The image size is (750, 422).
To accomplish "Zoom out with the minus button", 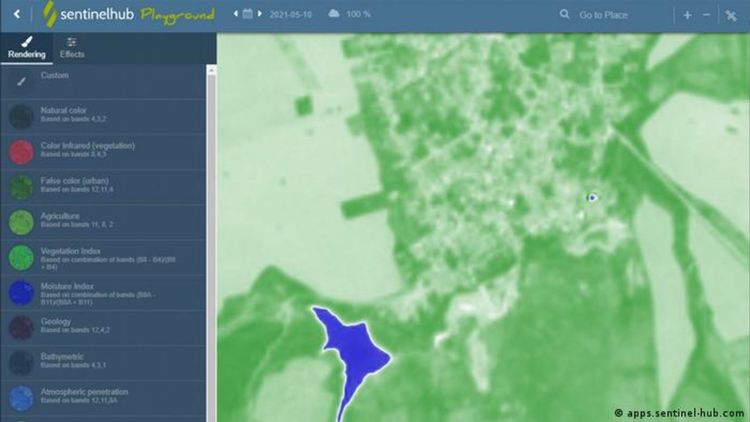I will 706,15.
